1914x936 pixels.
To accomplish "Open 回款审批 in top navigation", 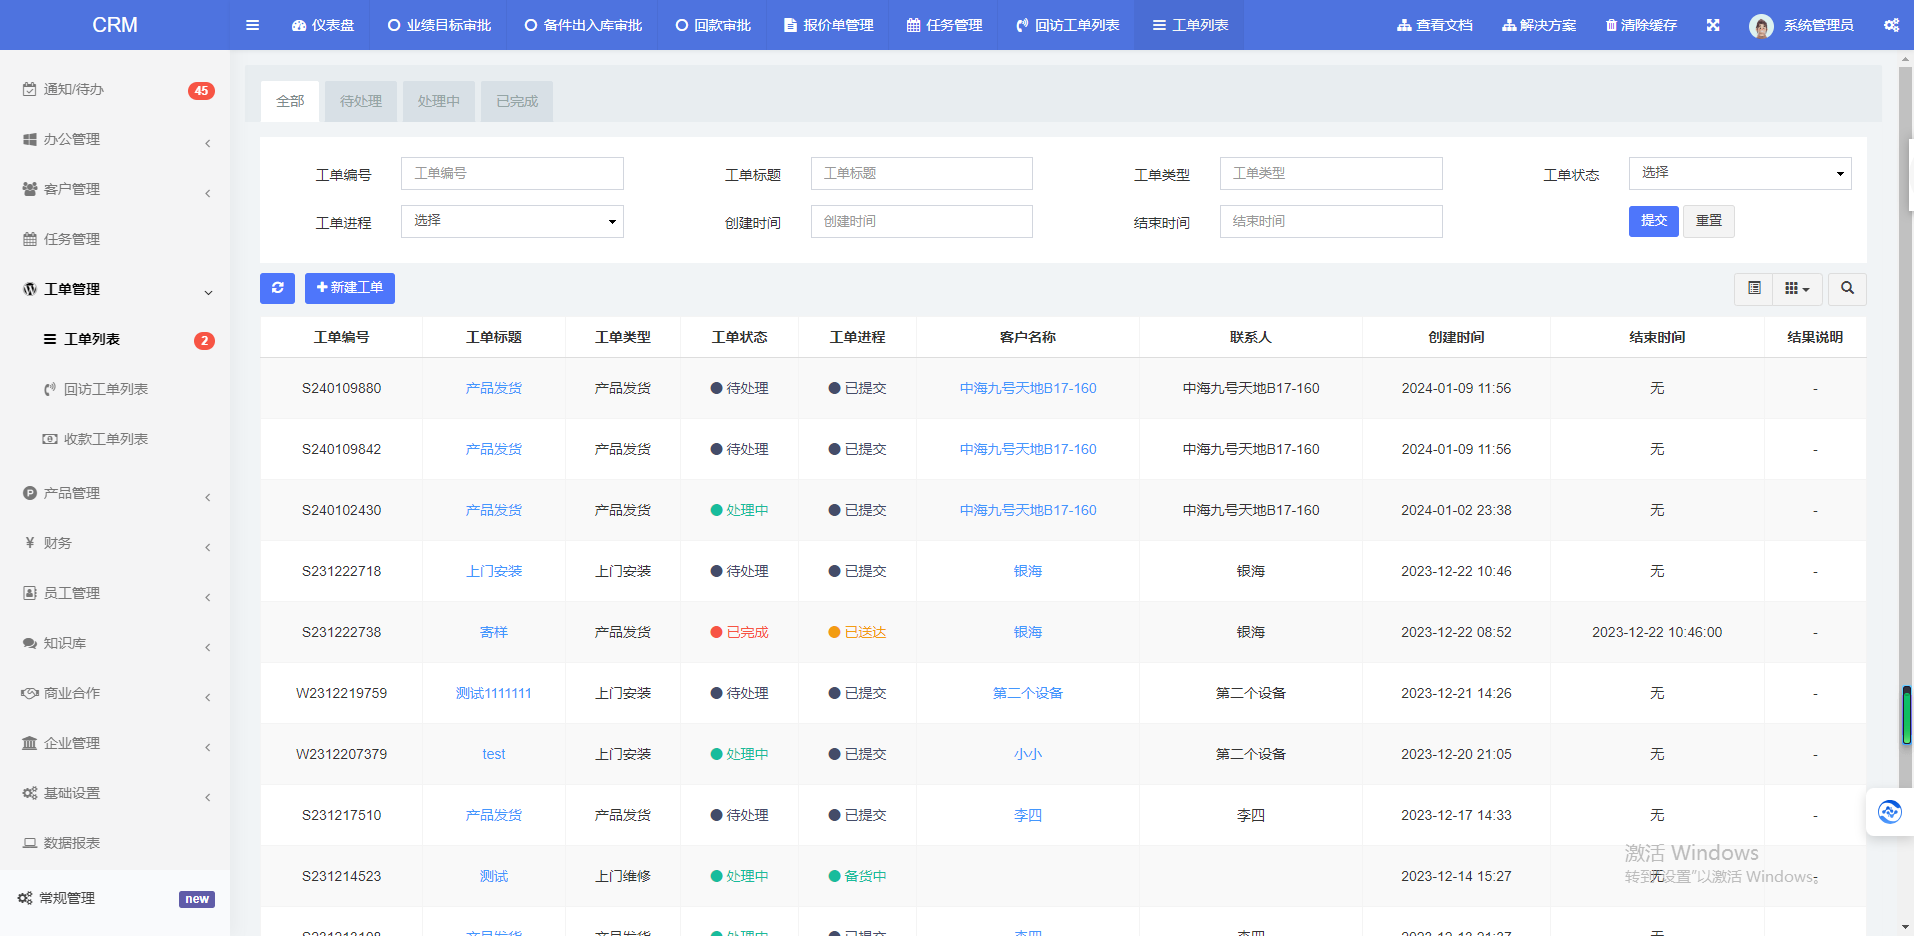I will click(x=713, y=25).
